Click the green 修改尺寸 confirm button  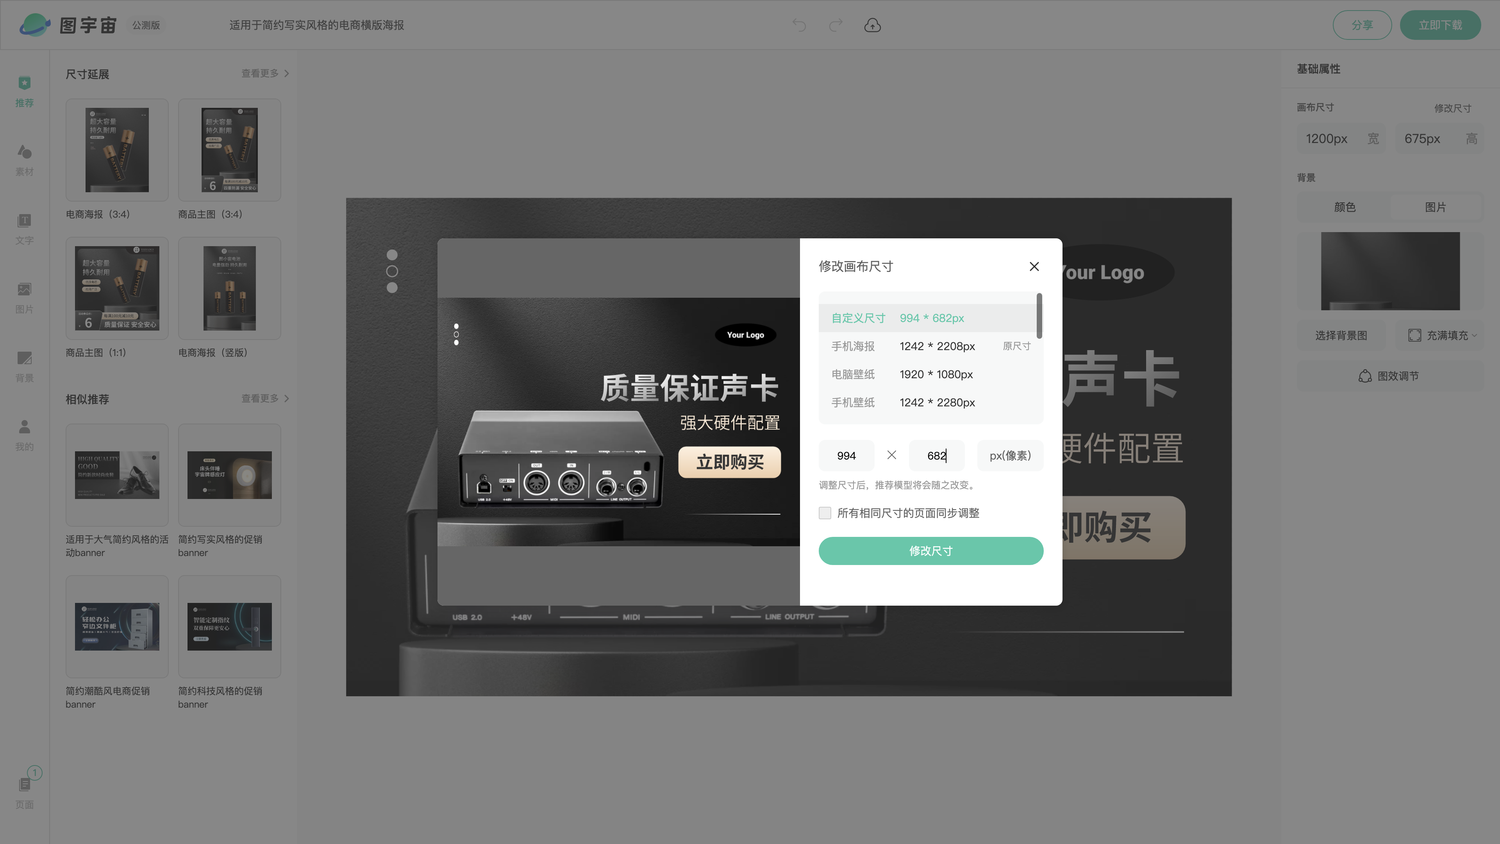[931, 551]
